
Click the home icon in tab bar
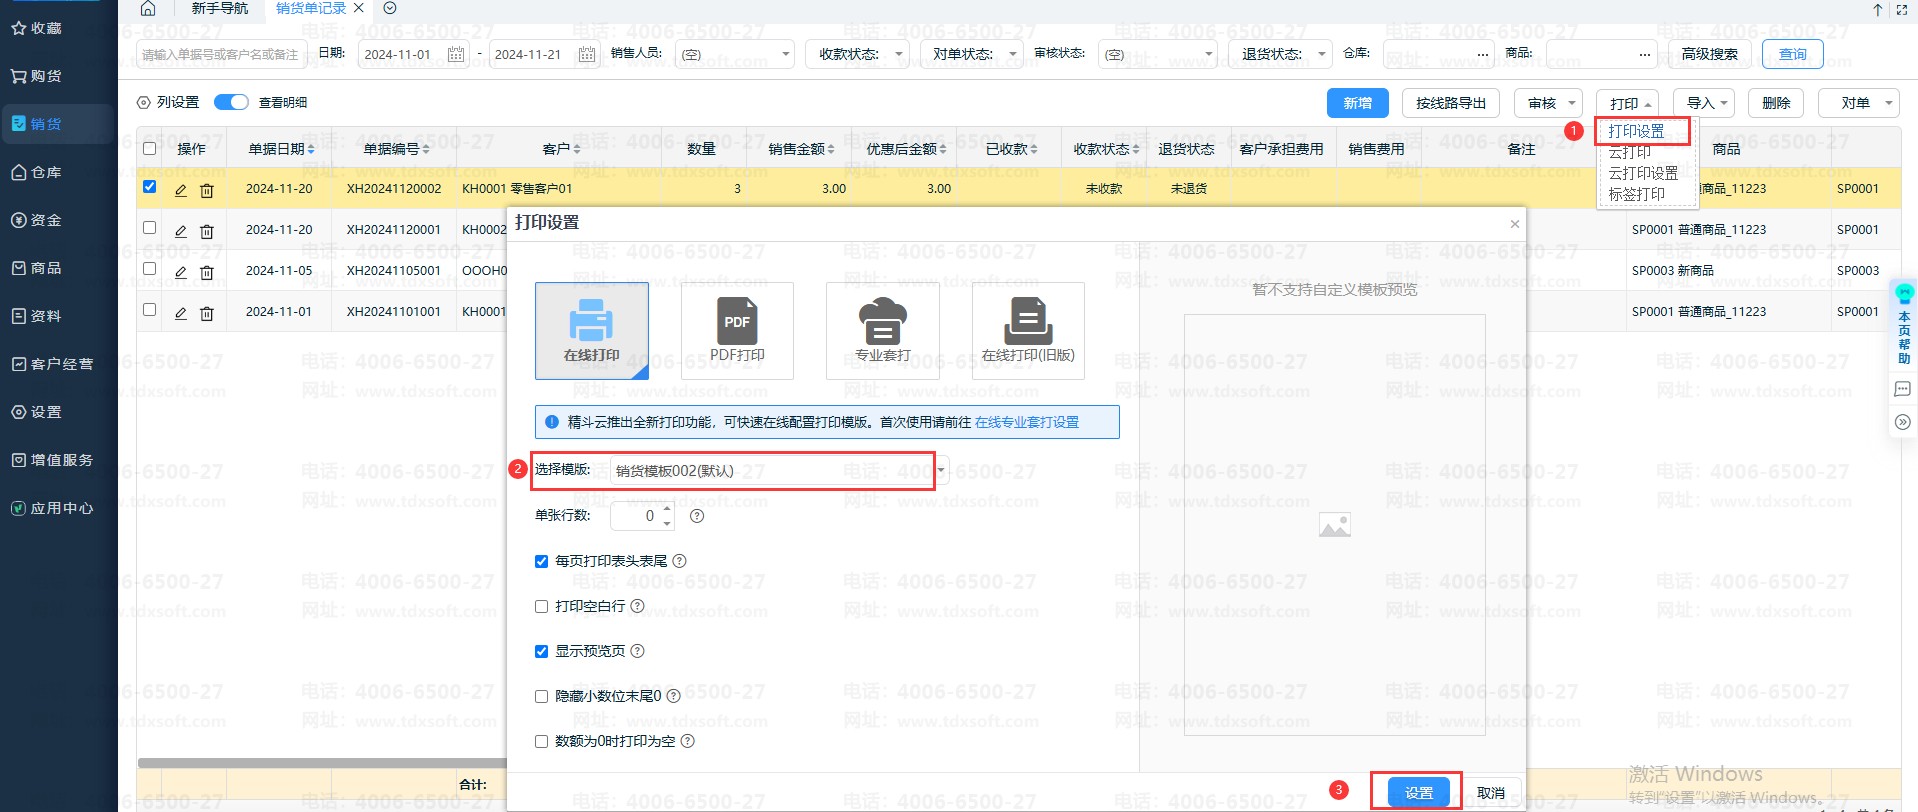coord(148,9)
